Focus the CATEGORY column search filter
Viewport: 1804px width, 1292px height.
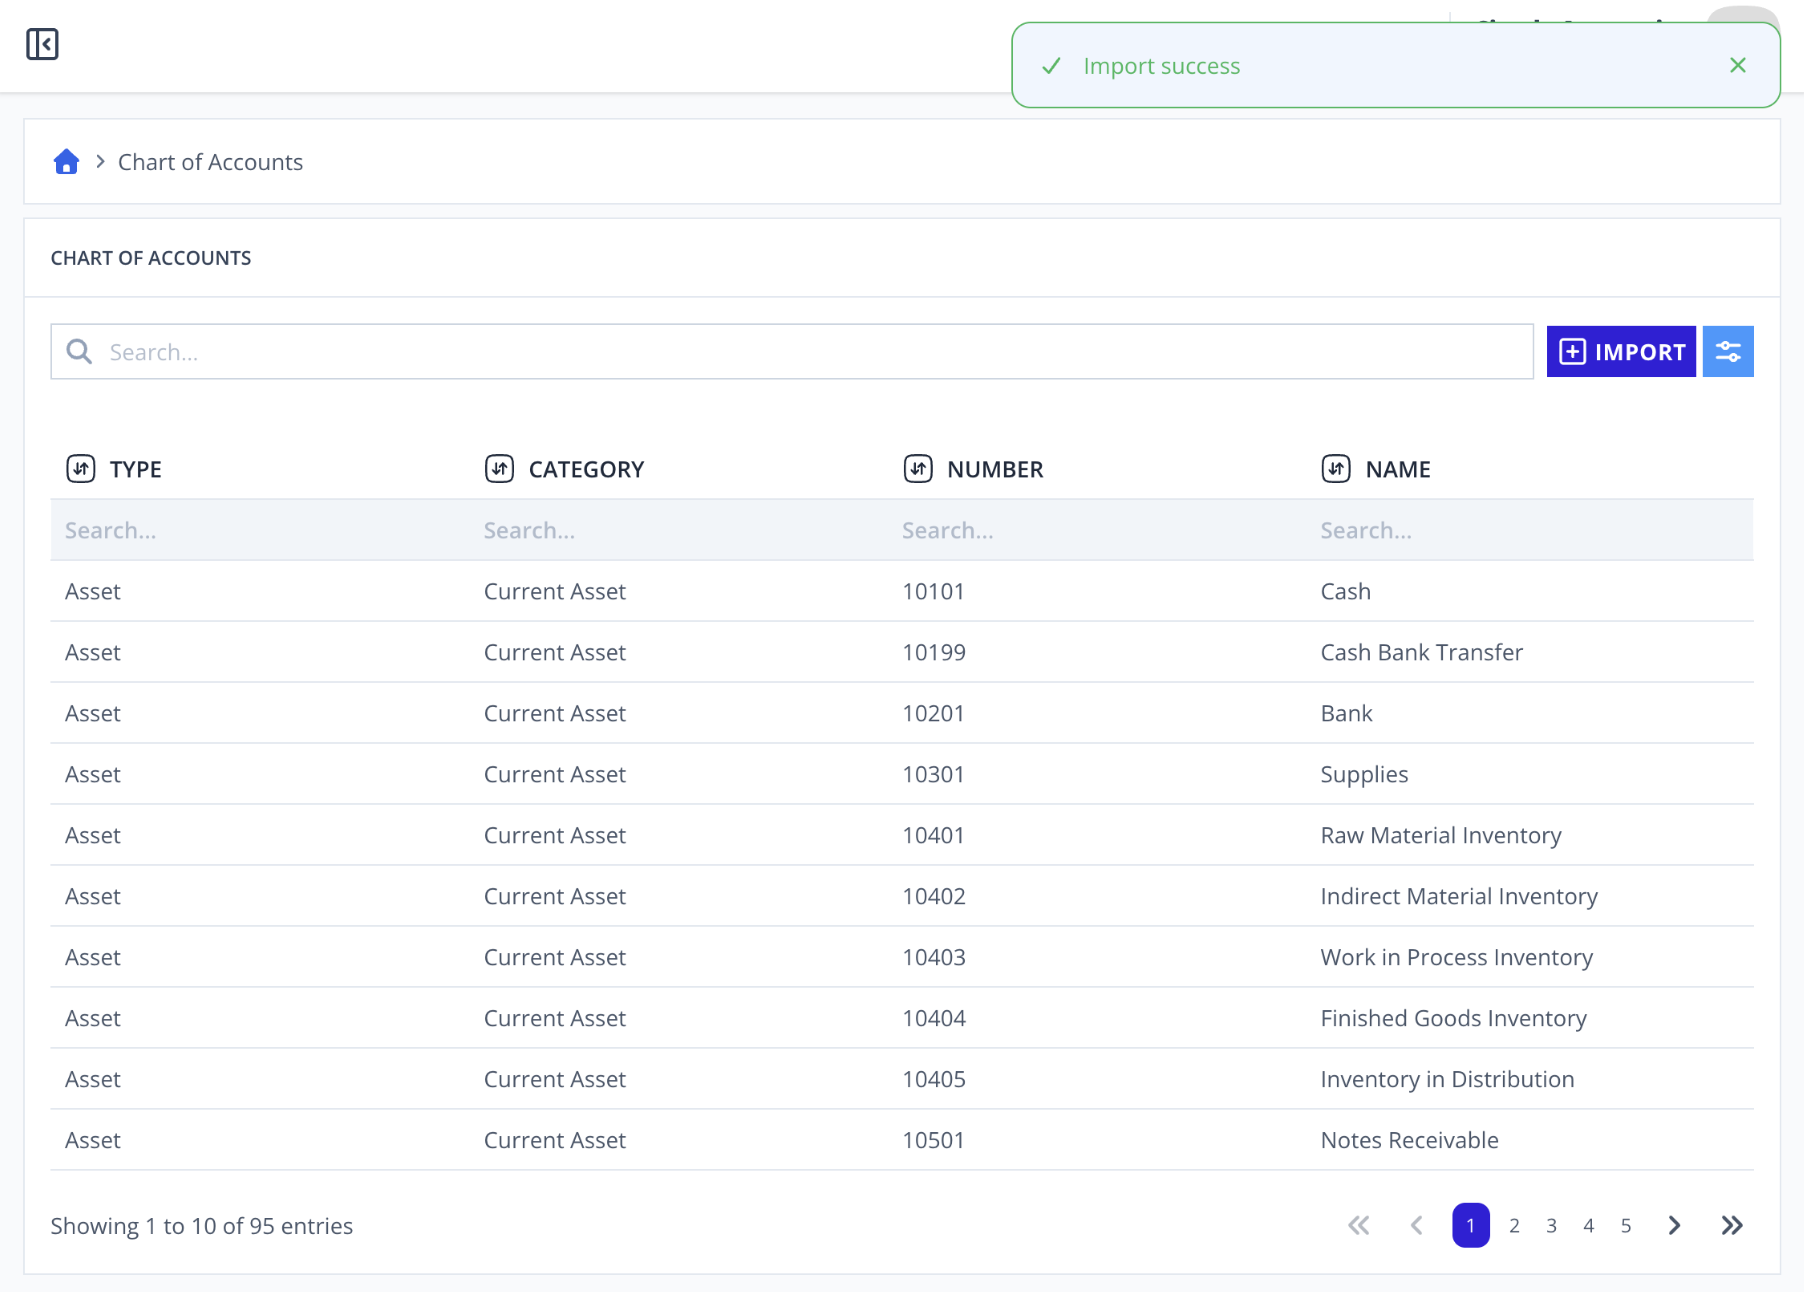[x=679, y=530]
